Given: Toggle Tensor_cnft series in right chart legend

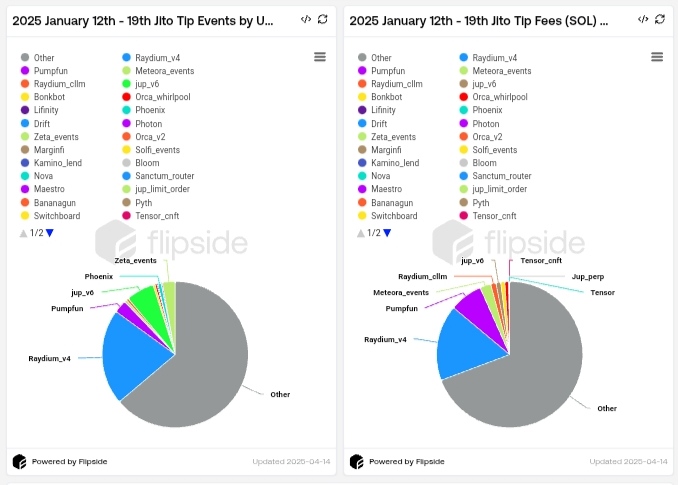Looking at the screenshot, I should pos(494,216).
